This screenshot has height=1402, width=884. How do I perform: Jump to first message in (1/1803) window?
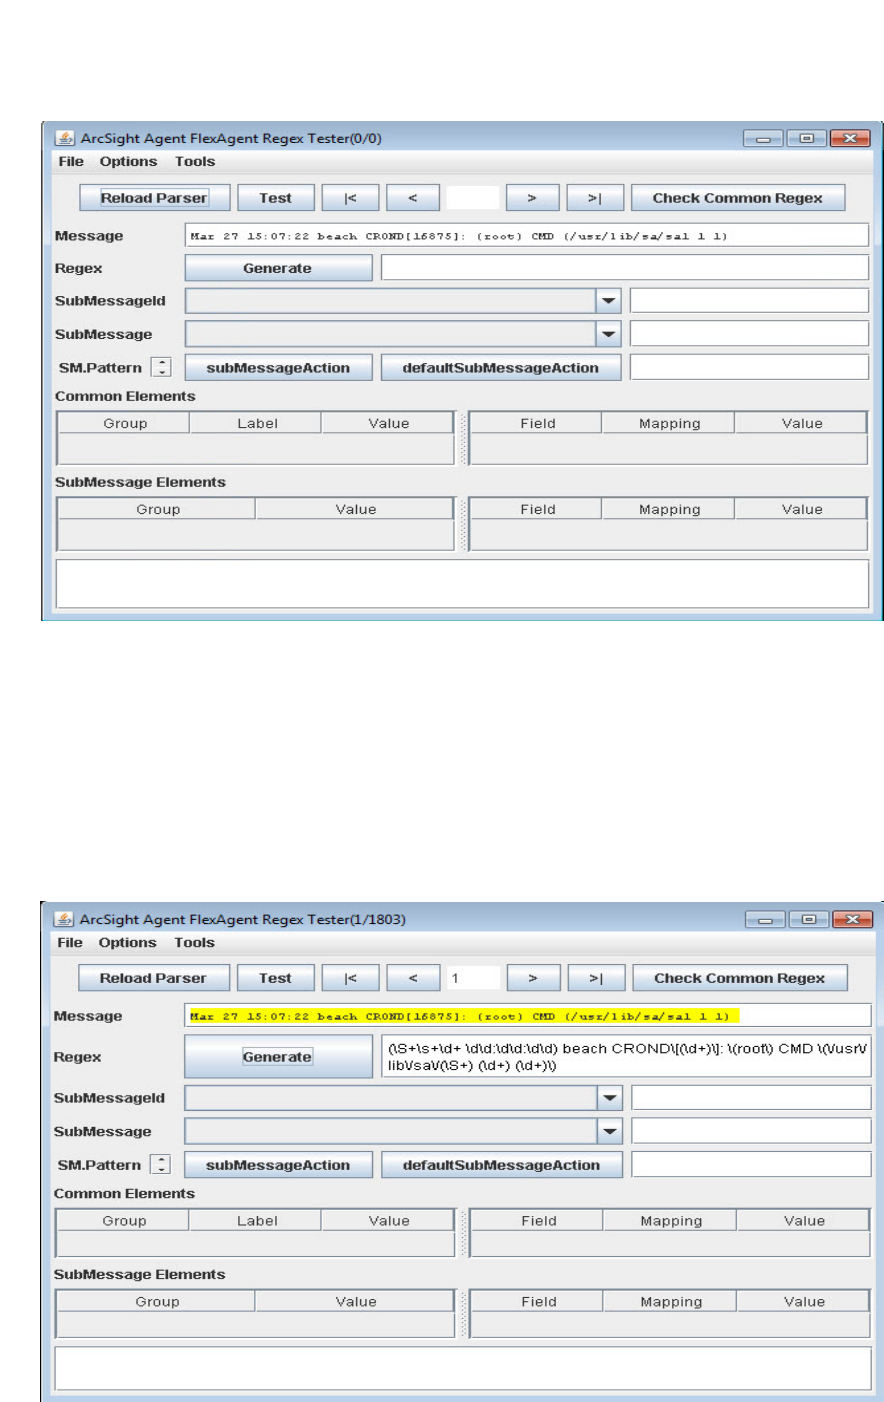(x=350, y=978)
